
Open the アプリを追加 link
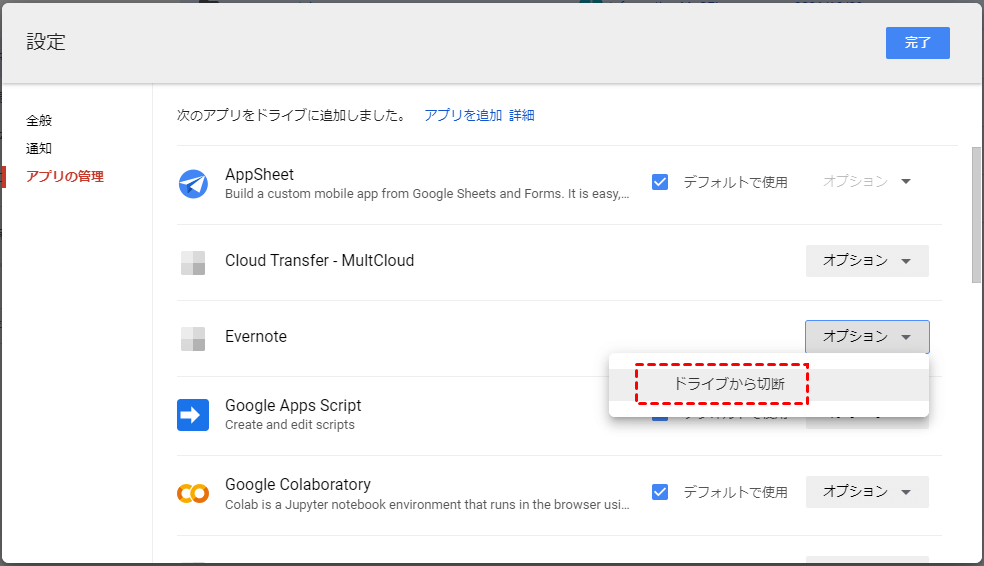pos(463,115)
